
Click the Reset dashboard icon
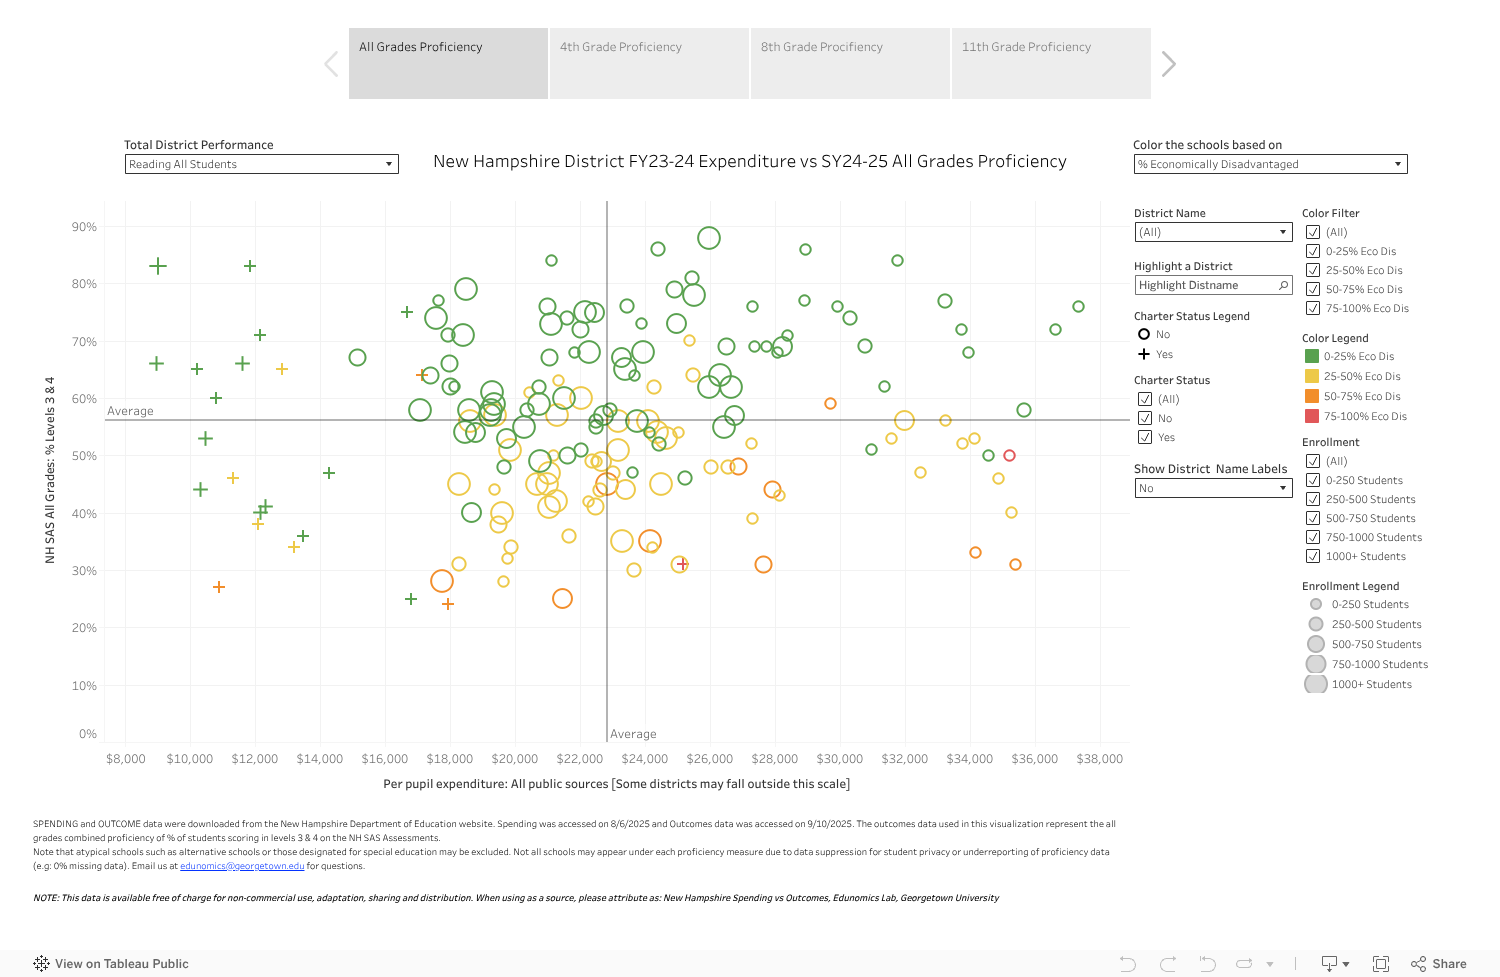tap(1205, 963)
